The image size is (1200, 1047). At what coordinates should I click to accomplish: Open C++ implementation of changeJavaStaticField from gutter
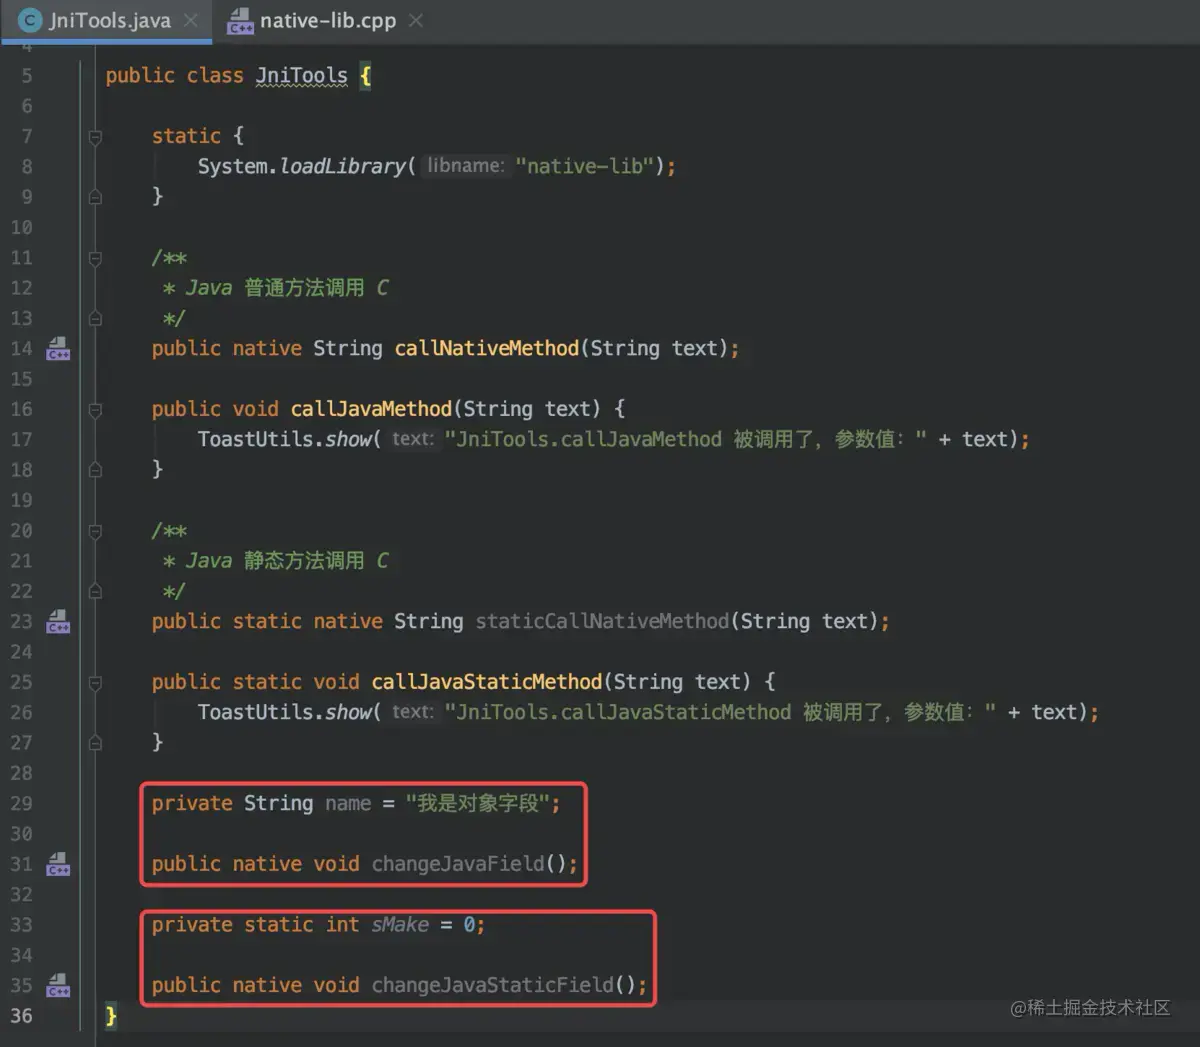(x=58, y=985)
